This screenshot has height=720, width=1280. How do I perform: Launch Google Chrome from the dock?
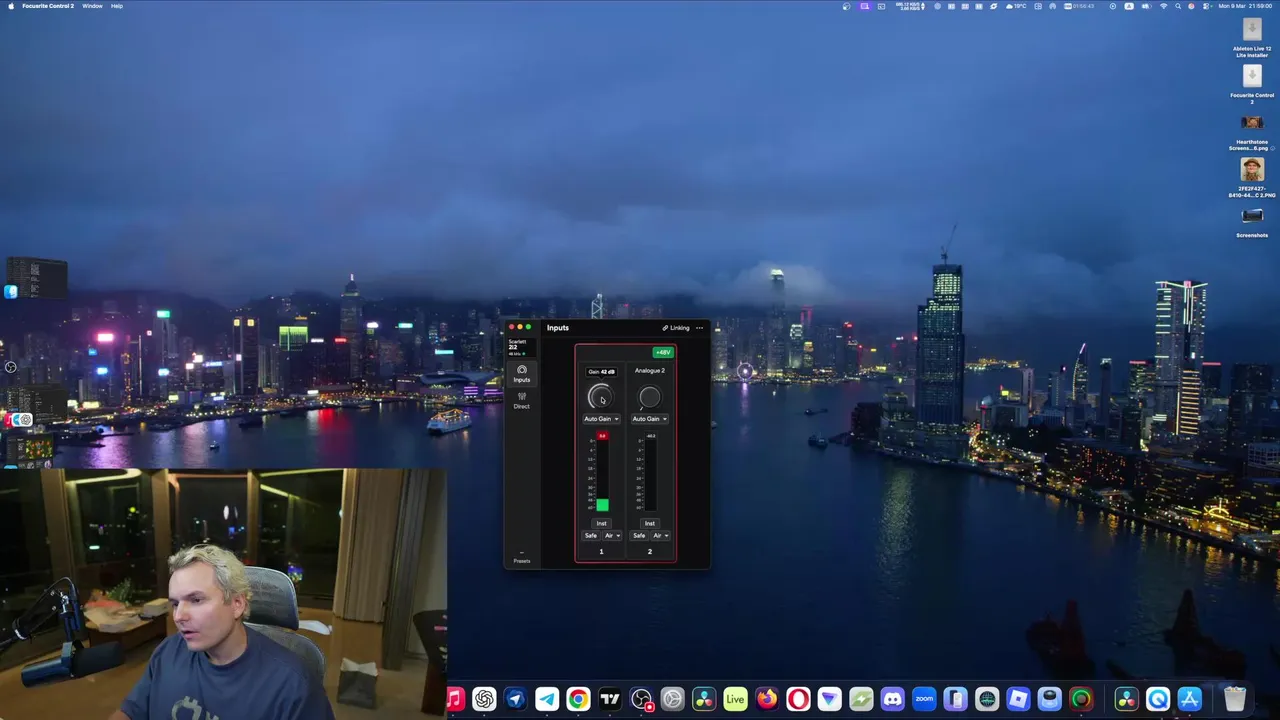coord(578,699)
